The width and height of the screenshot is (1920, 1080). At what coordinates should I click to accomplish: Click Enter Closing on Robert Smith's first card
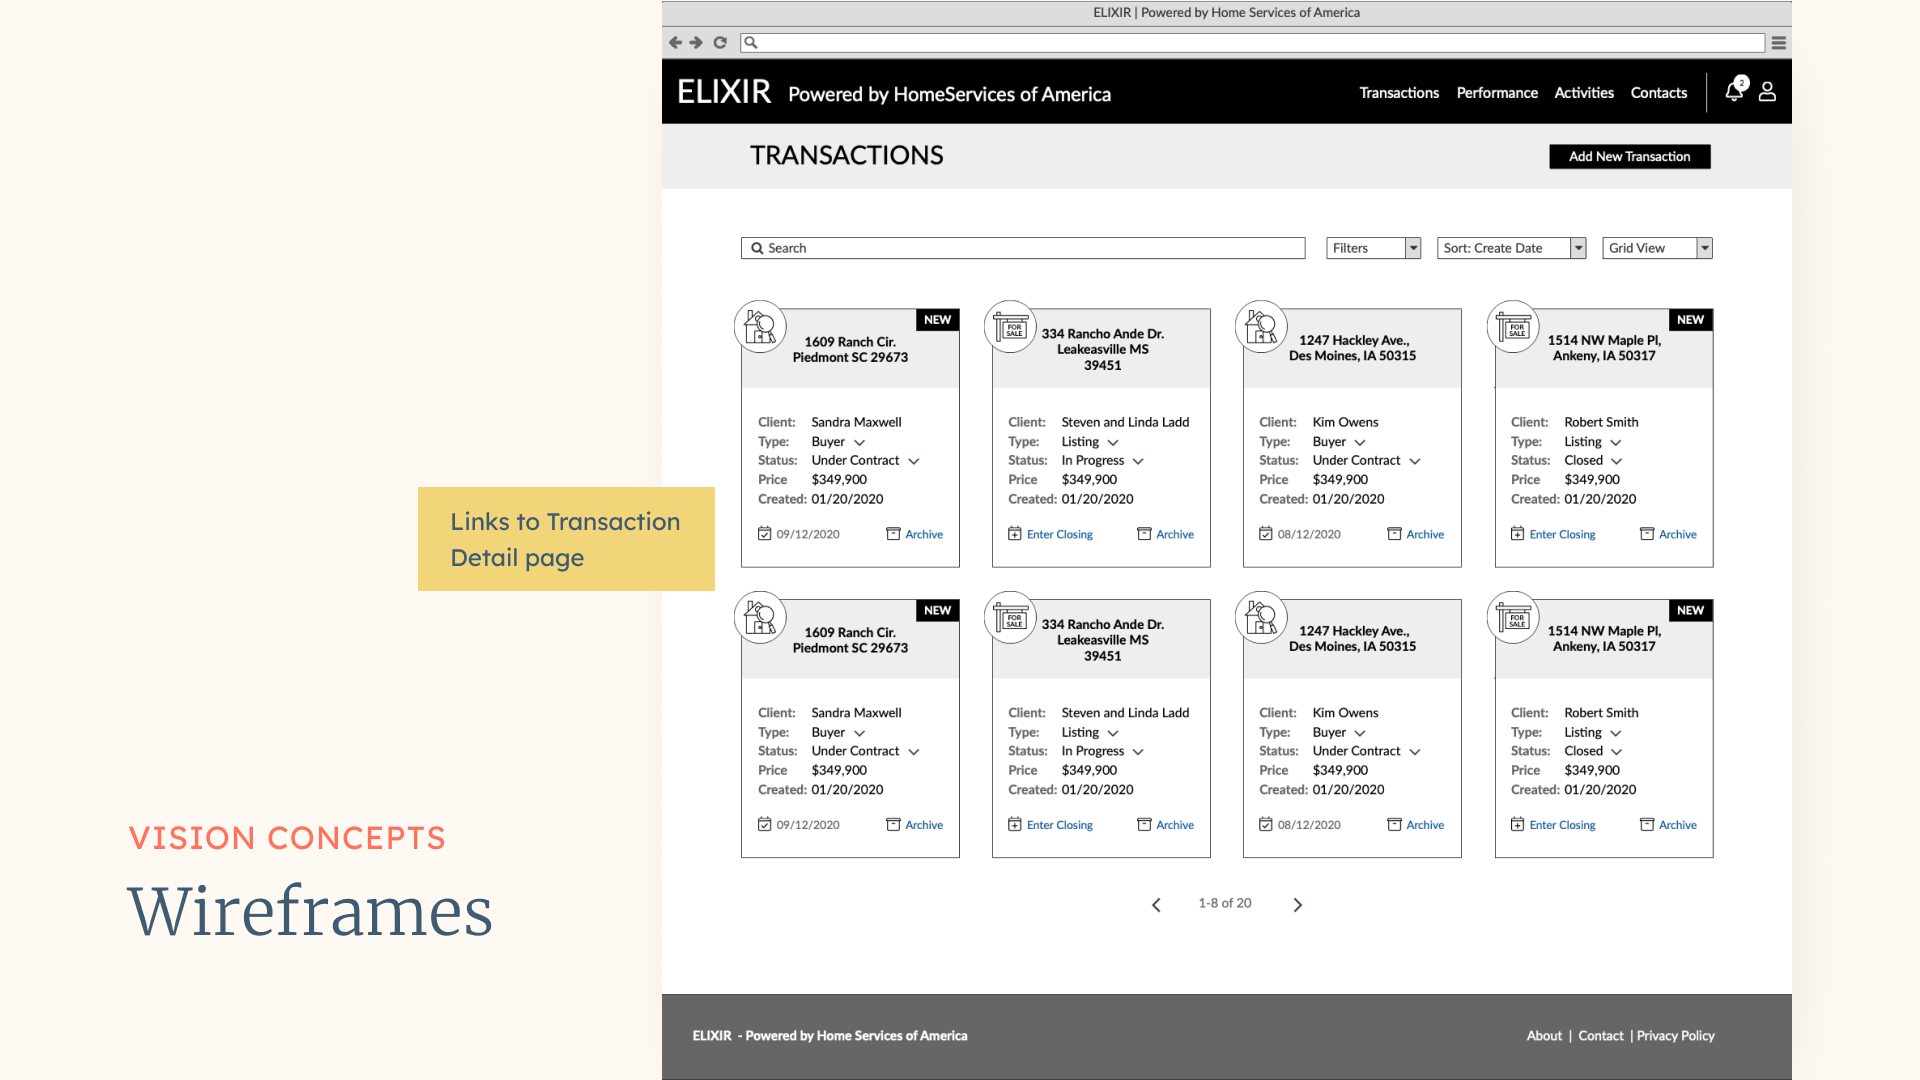(1561, 535)
